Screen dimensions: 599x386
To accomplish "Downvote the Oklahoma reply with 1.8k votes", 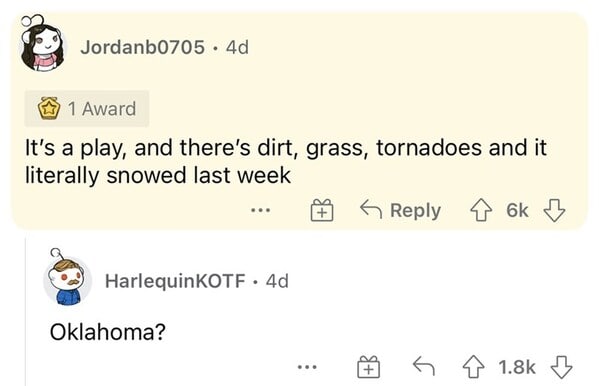I will point(561,367).
